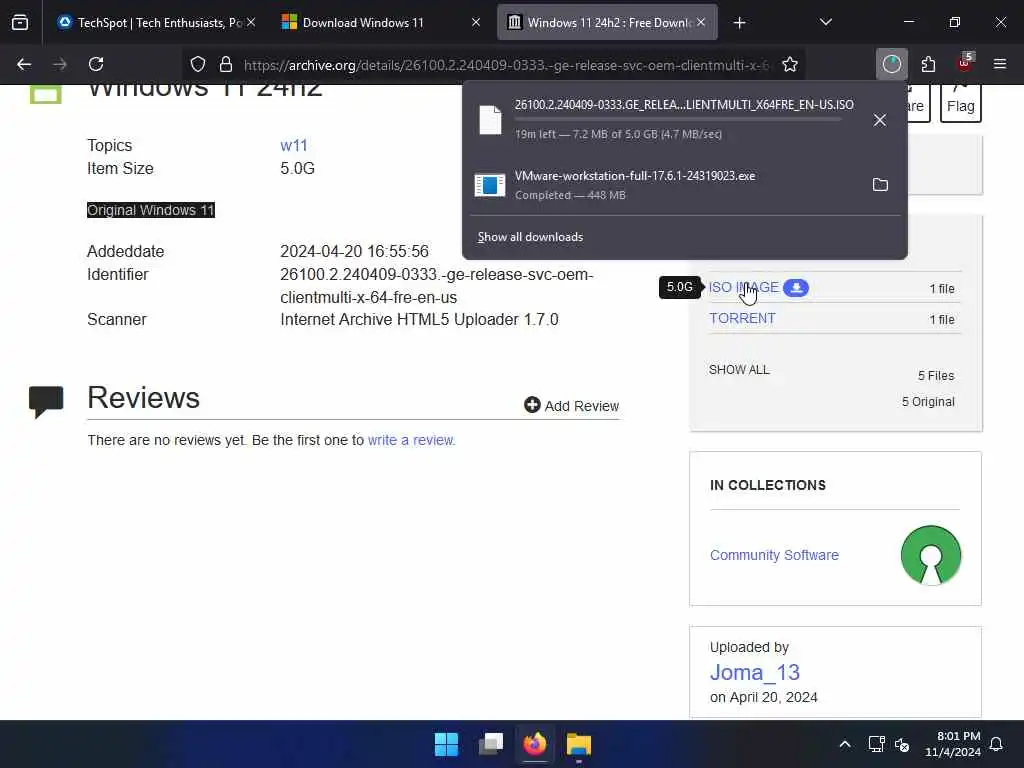Open SHOW ALL files link
The image size is (1024, 768).
[x=739, y=370]
